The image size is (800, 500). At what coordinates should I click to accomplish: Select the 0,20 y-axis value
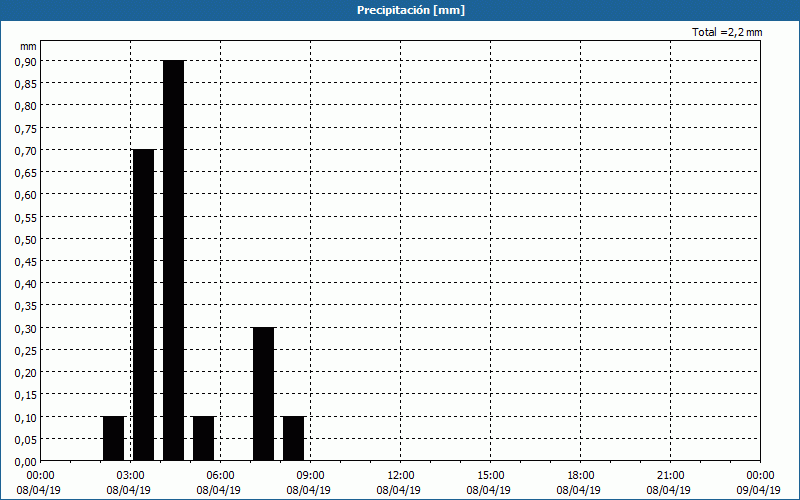tap(26, 373)
